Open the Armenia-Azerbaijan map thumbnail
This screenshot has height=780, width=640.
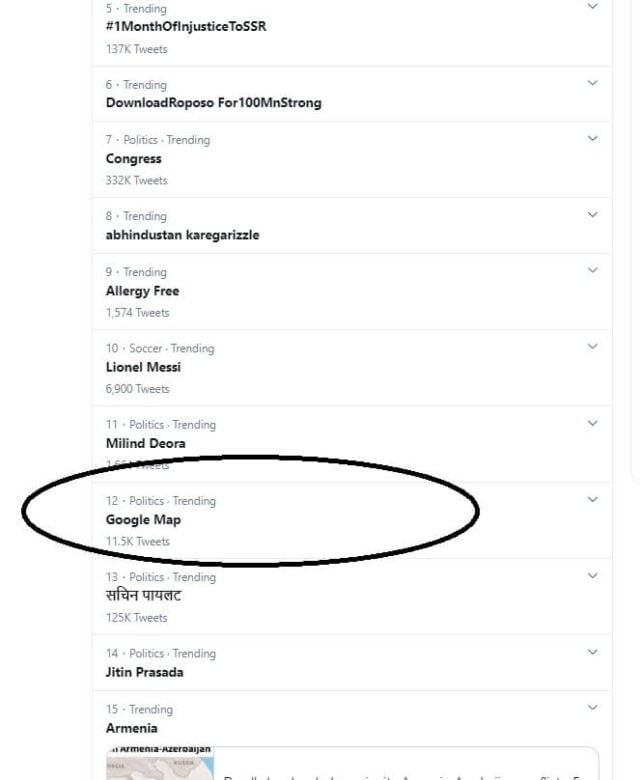(x=160, y=764)
